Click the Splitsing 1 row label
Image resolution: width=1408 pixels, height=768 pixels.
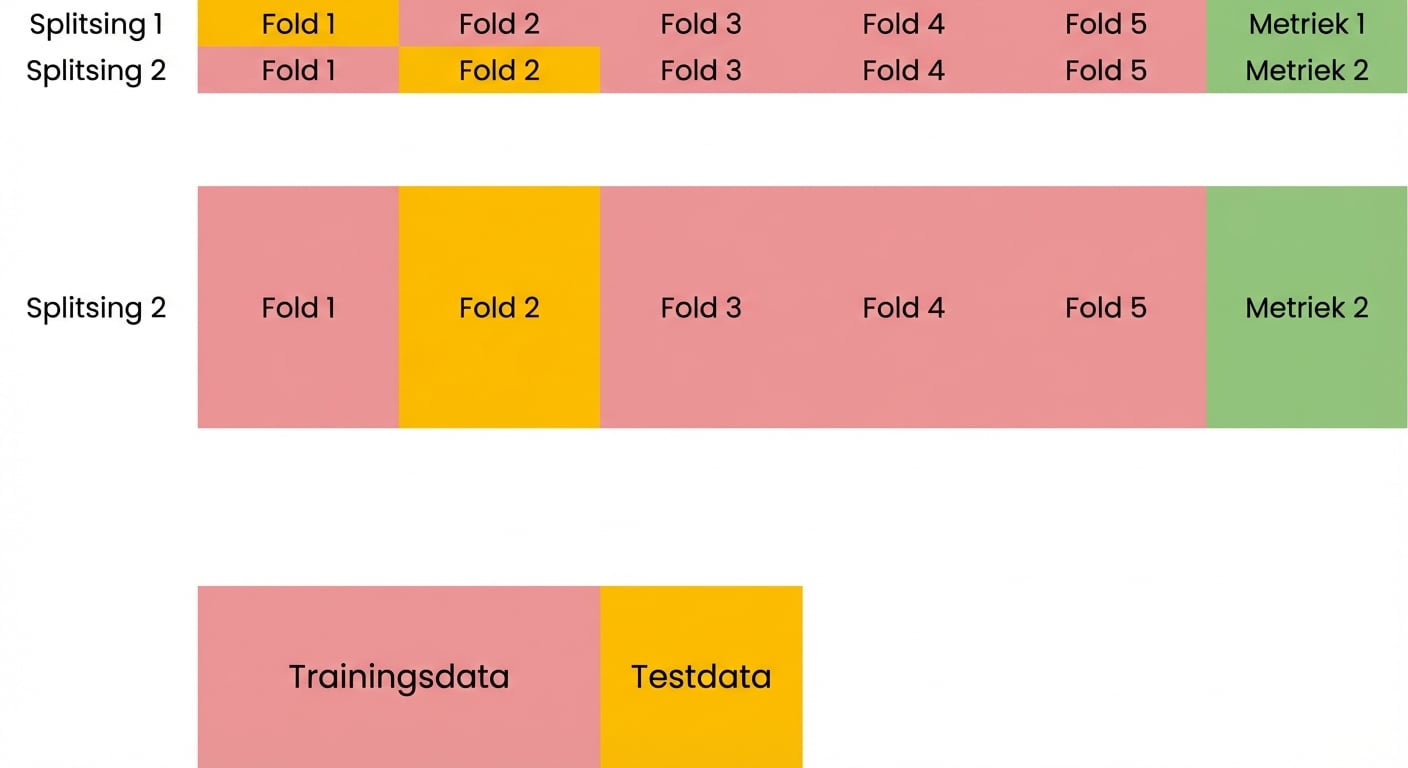pyautogui.click(x=96, y=24)
